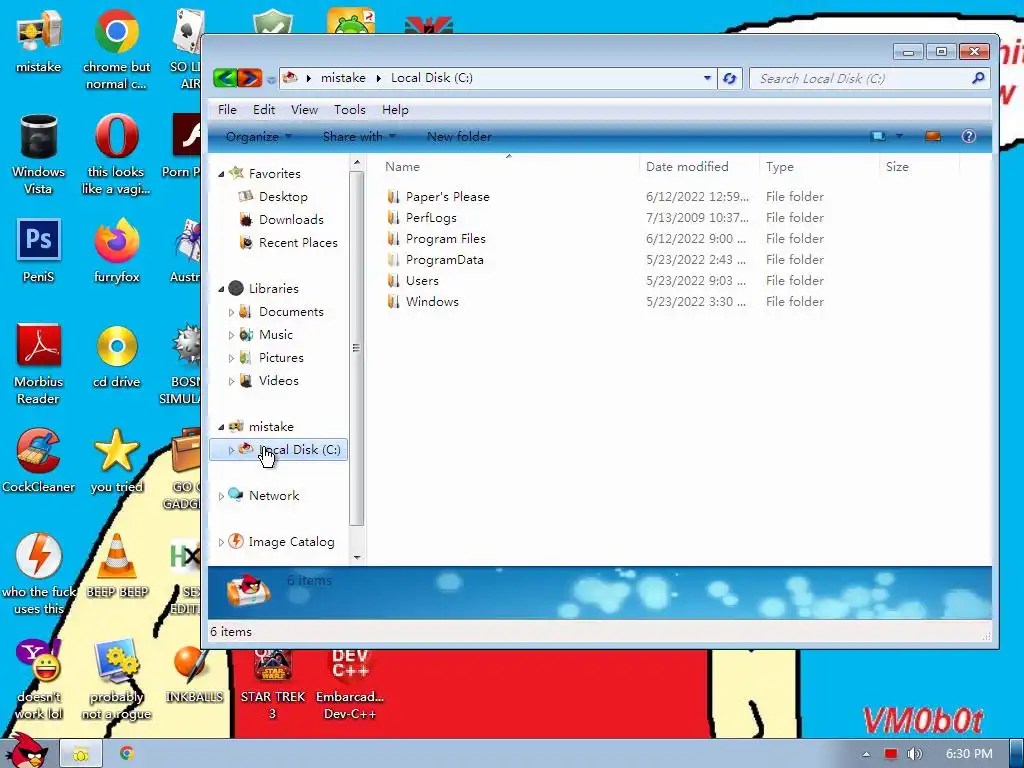The image size is (1024, 768).
Task: Open the Help menu
Action: pyautogui.click(x=395, y=110)
